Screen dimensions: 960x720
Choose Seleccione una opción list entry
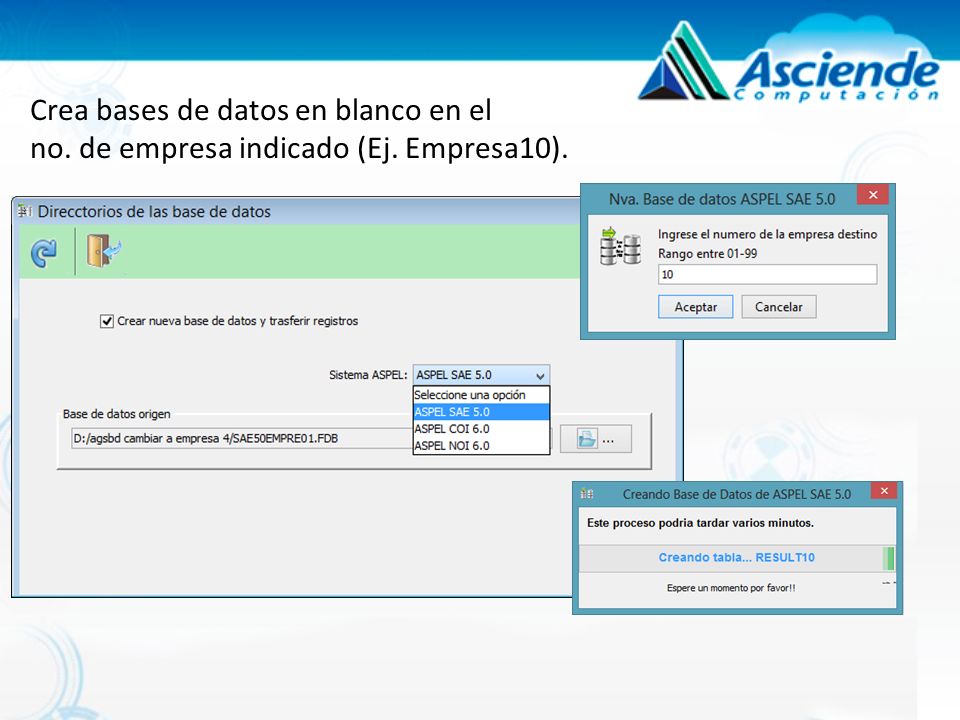(481, 395)
